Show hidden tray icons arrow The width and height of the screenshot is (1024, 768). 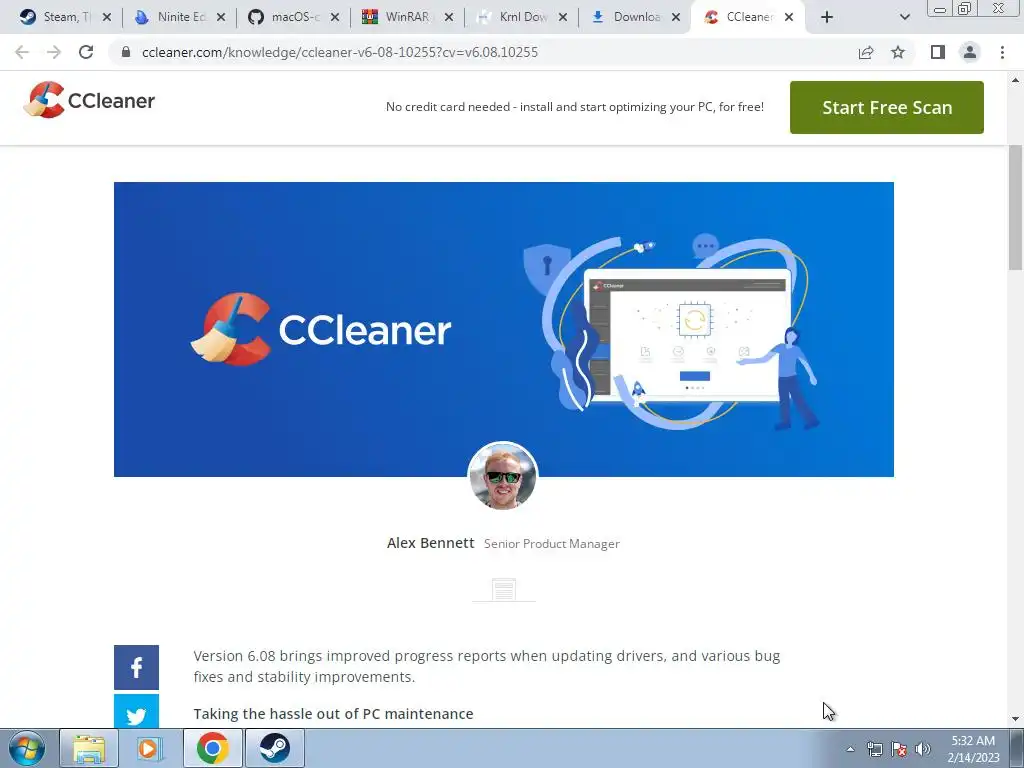(850, 749)
